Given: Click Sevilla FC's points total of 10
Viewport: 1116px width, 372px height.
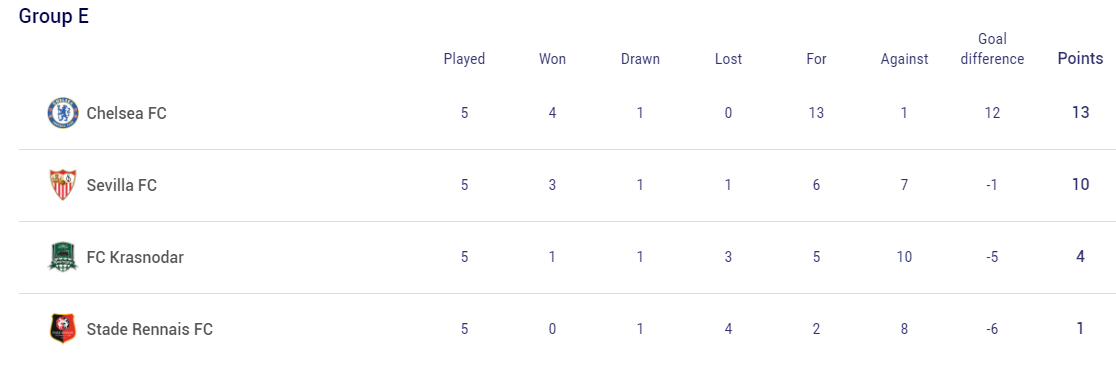Looking at the screenshot, I should (x=1080, y=184).
